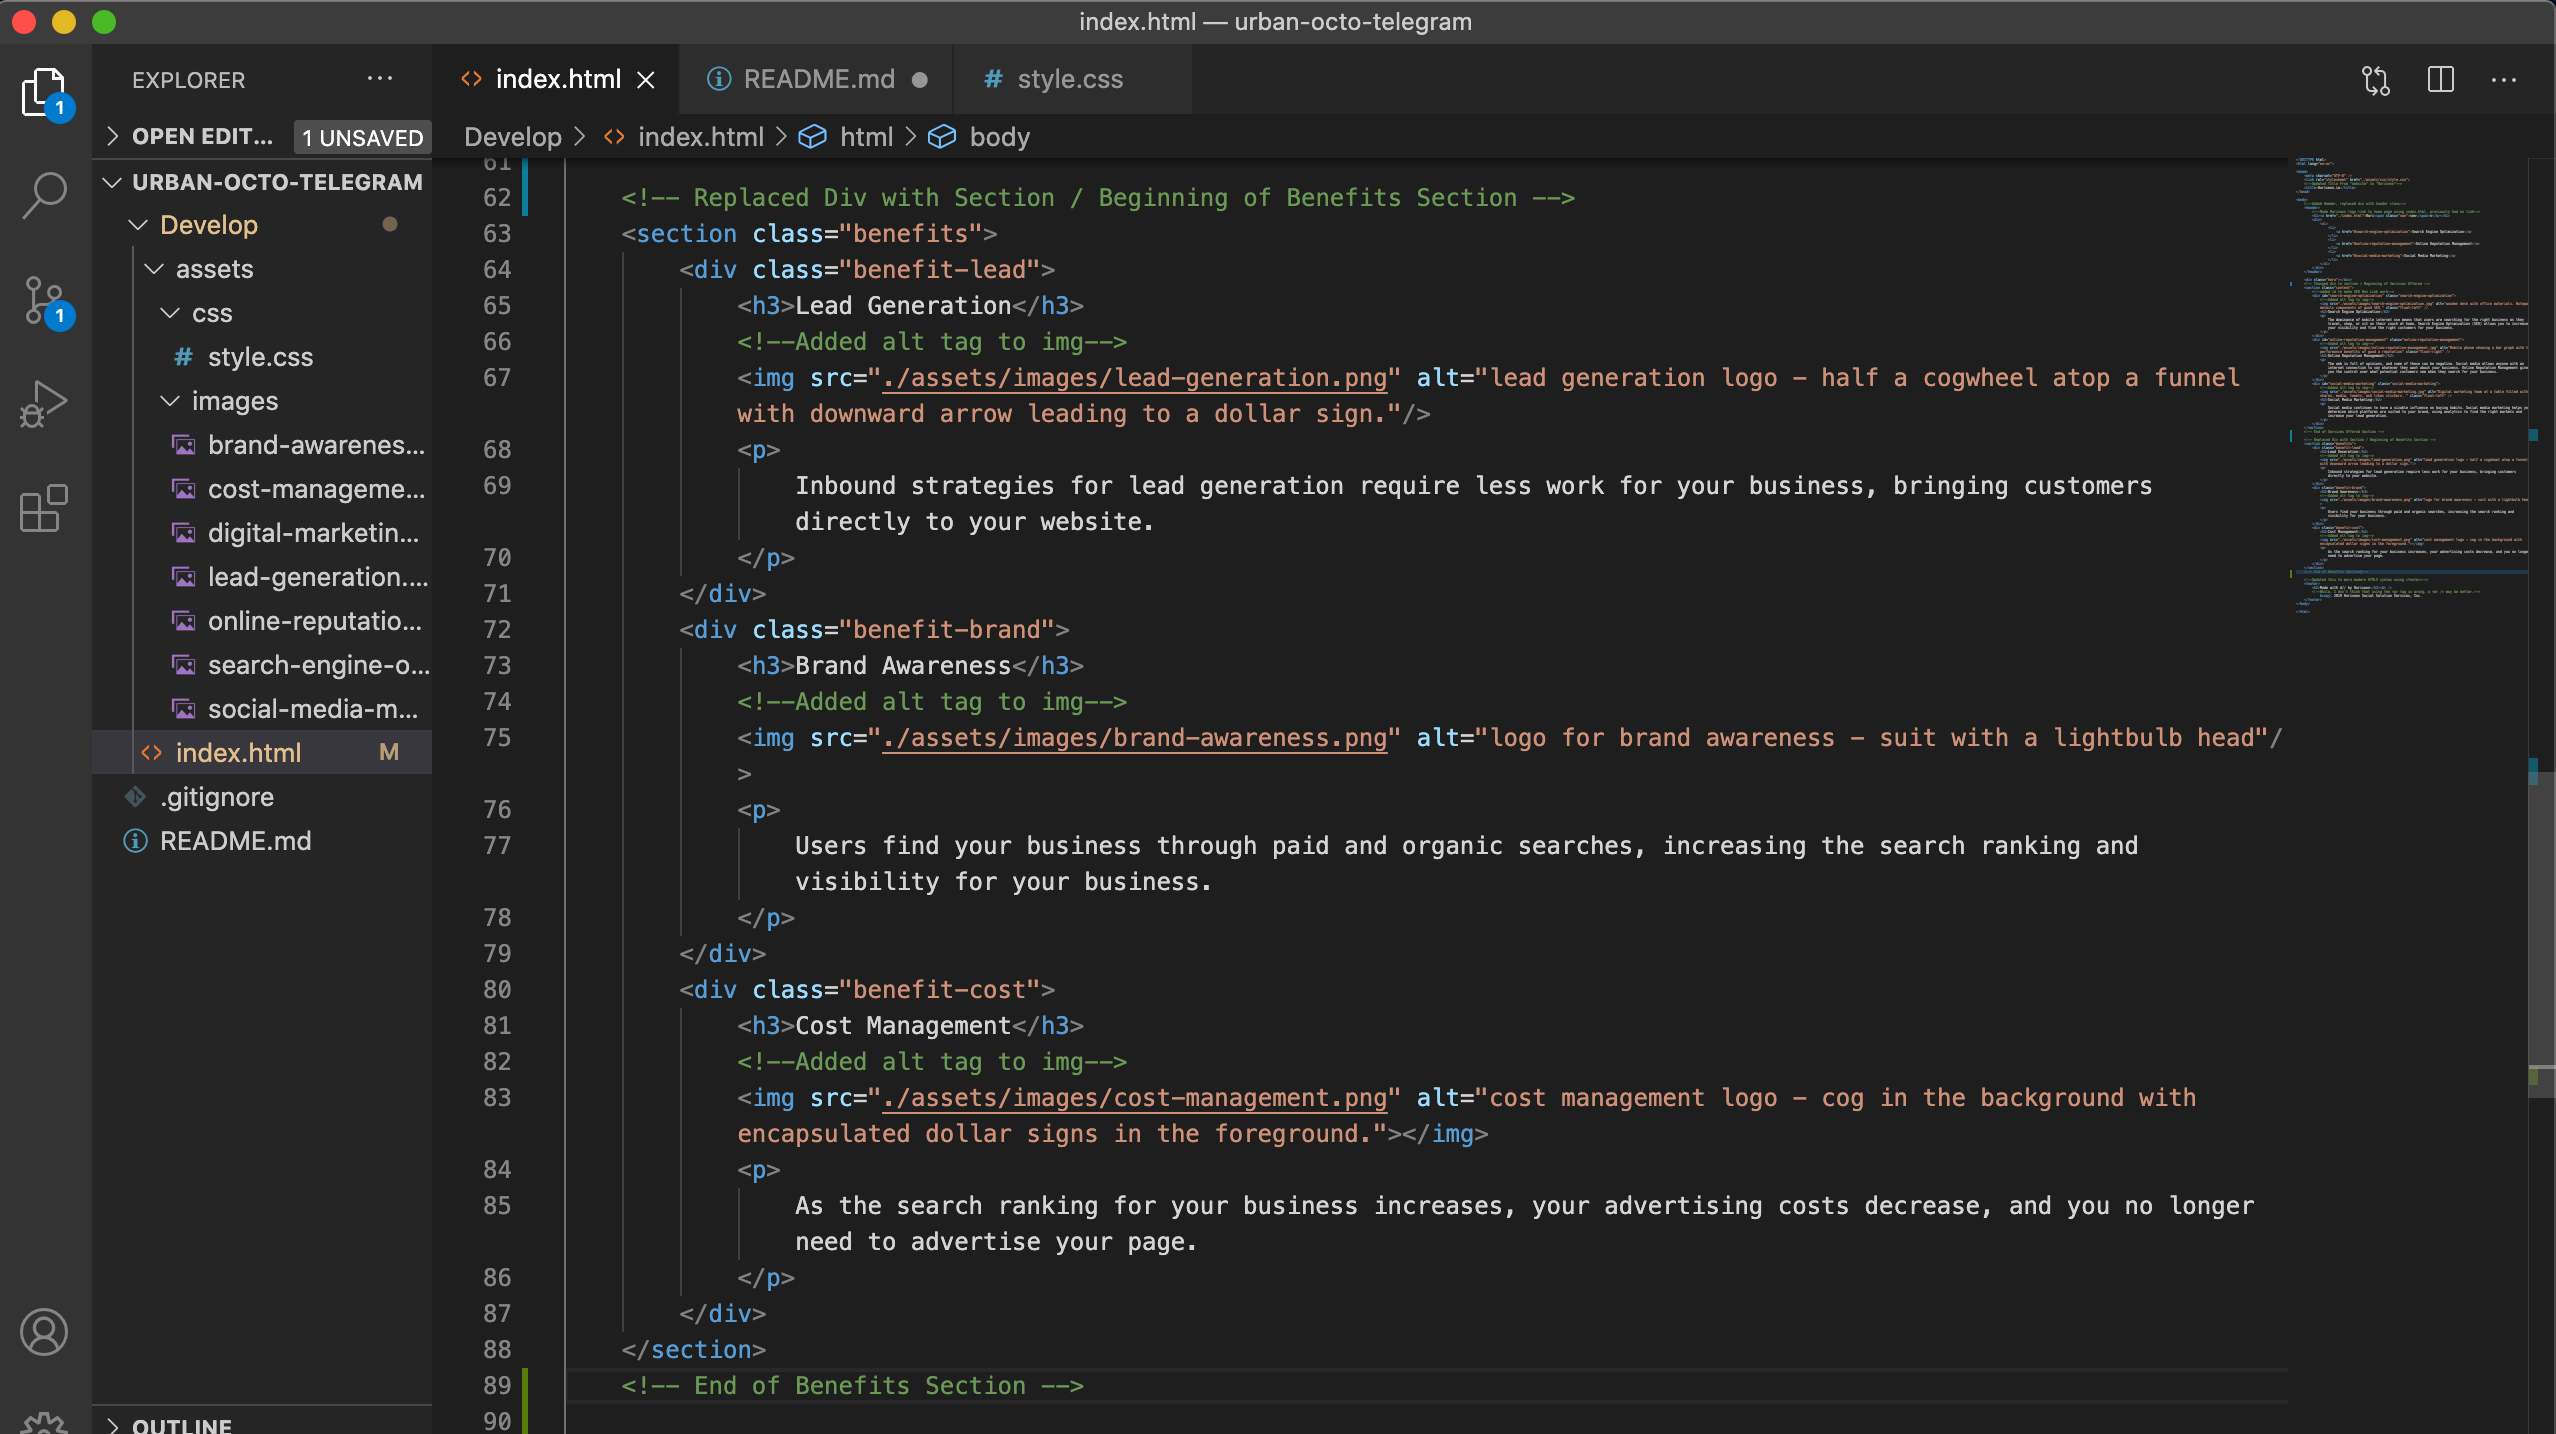Click the README.md info icon in explorer
Image resolution: width=2556 pixels, height=1434 pixels.
pos(135,841)
